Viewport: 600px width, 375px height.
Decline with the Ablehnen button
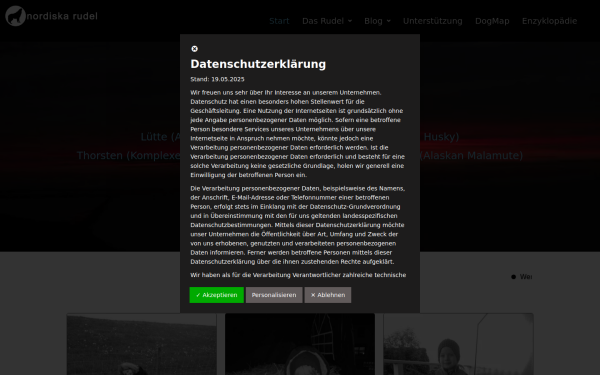[328, 295]
